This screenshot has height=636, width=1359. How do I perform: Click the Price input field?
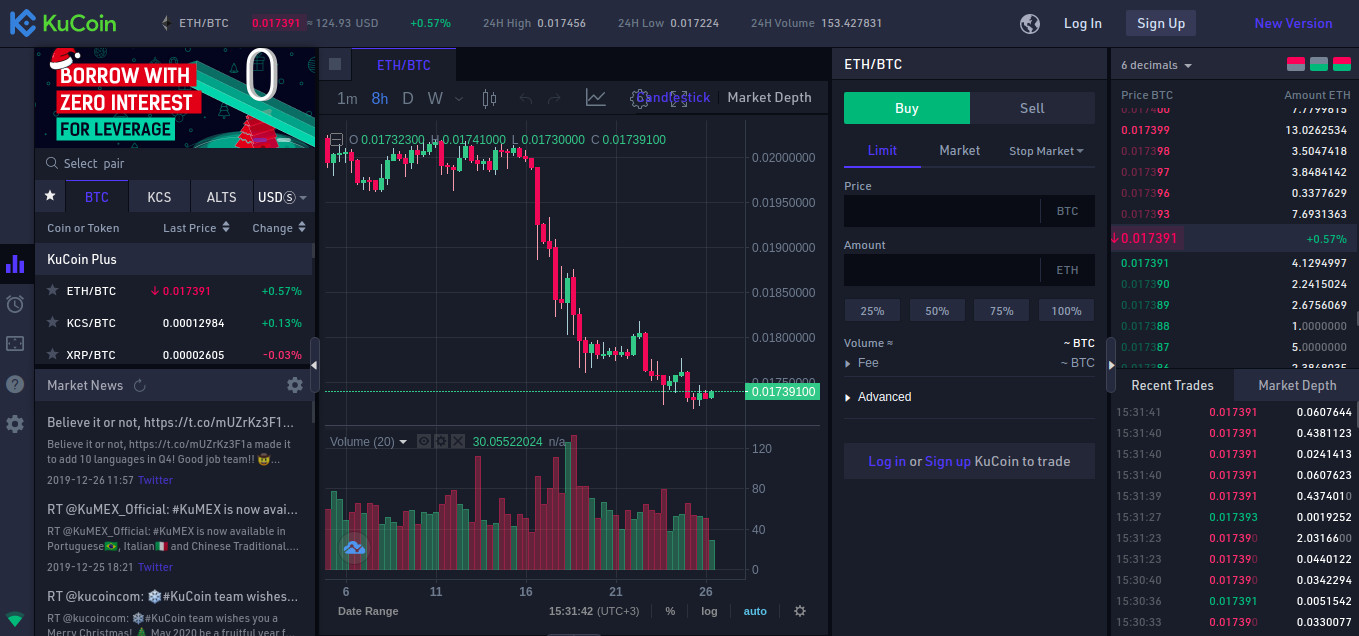[942, 211]
